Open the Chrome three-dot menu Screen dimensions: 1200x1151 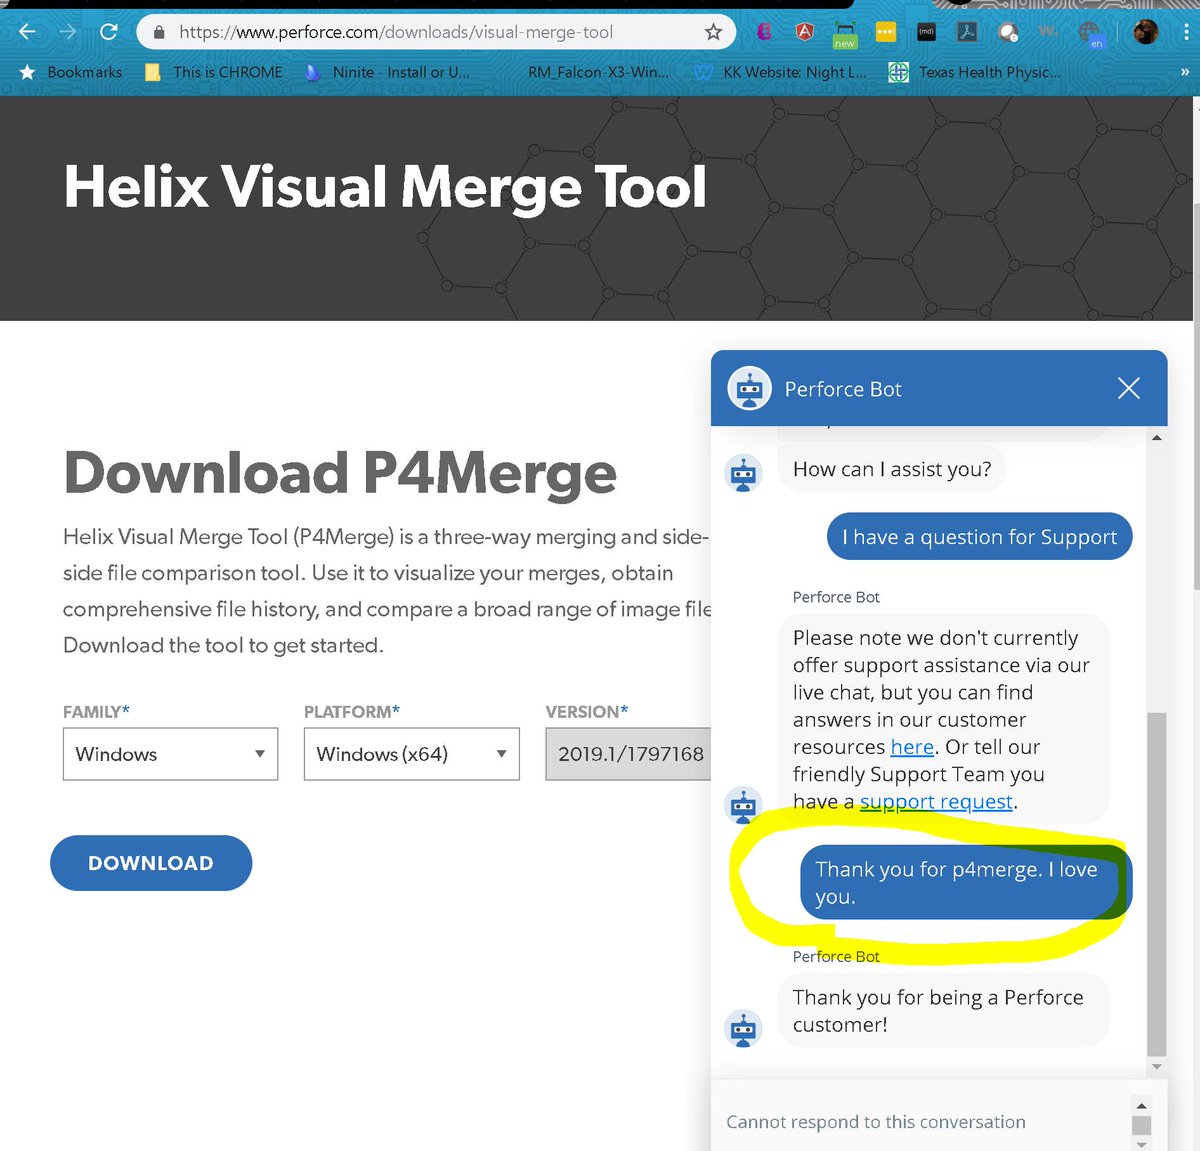coord(1186,32)
